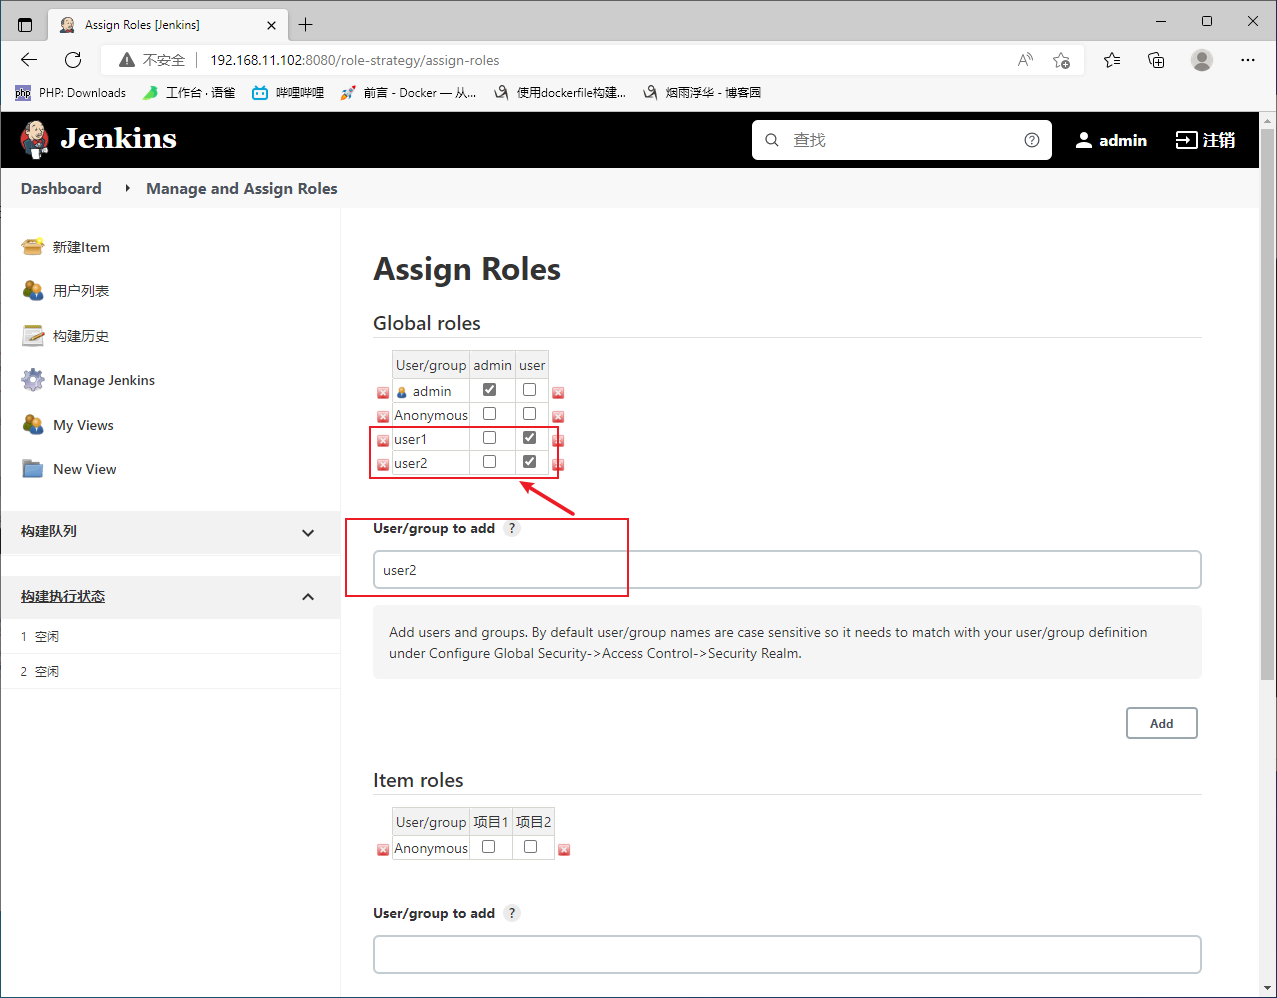Click the left delete icon for admin row
This screenshot has height=998, width=1277.
point(383,393)
